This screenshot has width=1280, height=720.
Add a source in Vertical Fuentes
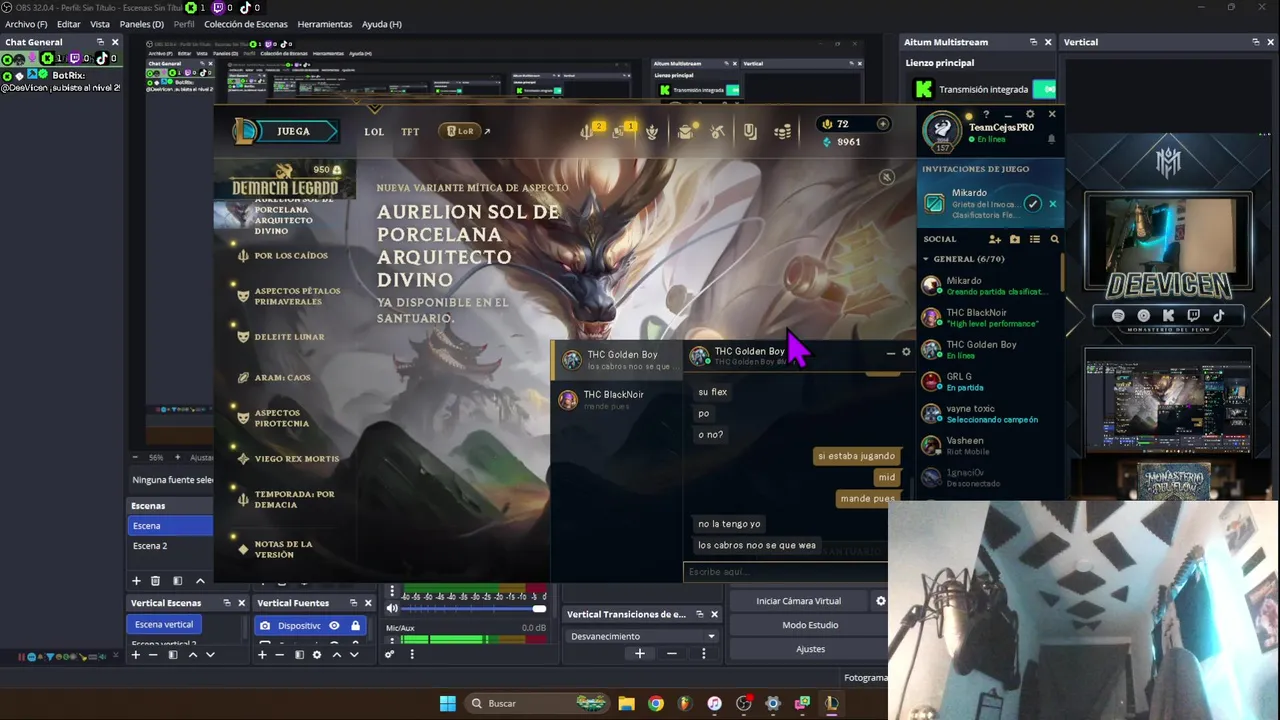pyautogui.click(x=262, y=655)
